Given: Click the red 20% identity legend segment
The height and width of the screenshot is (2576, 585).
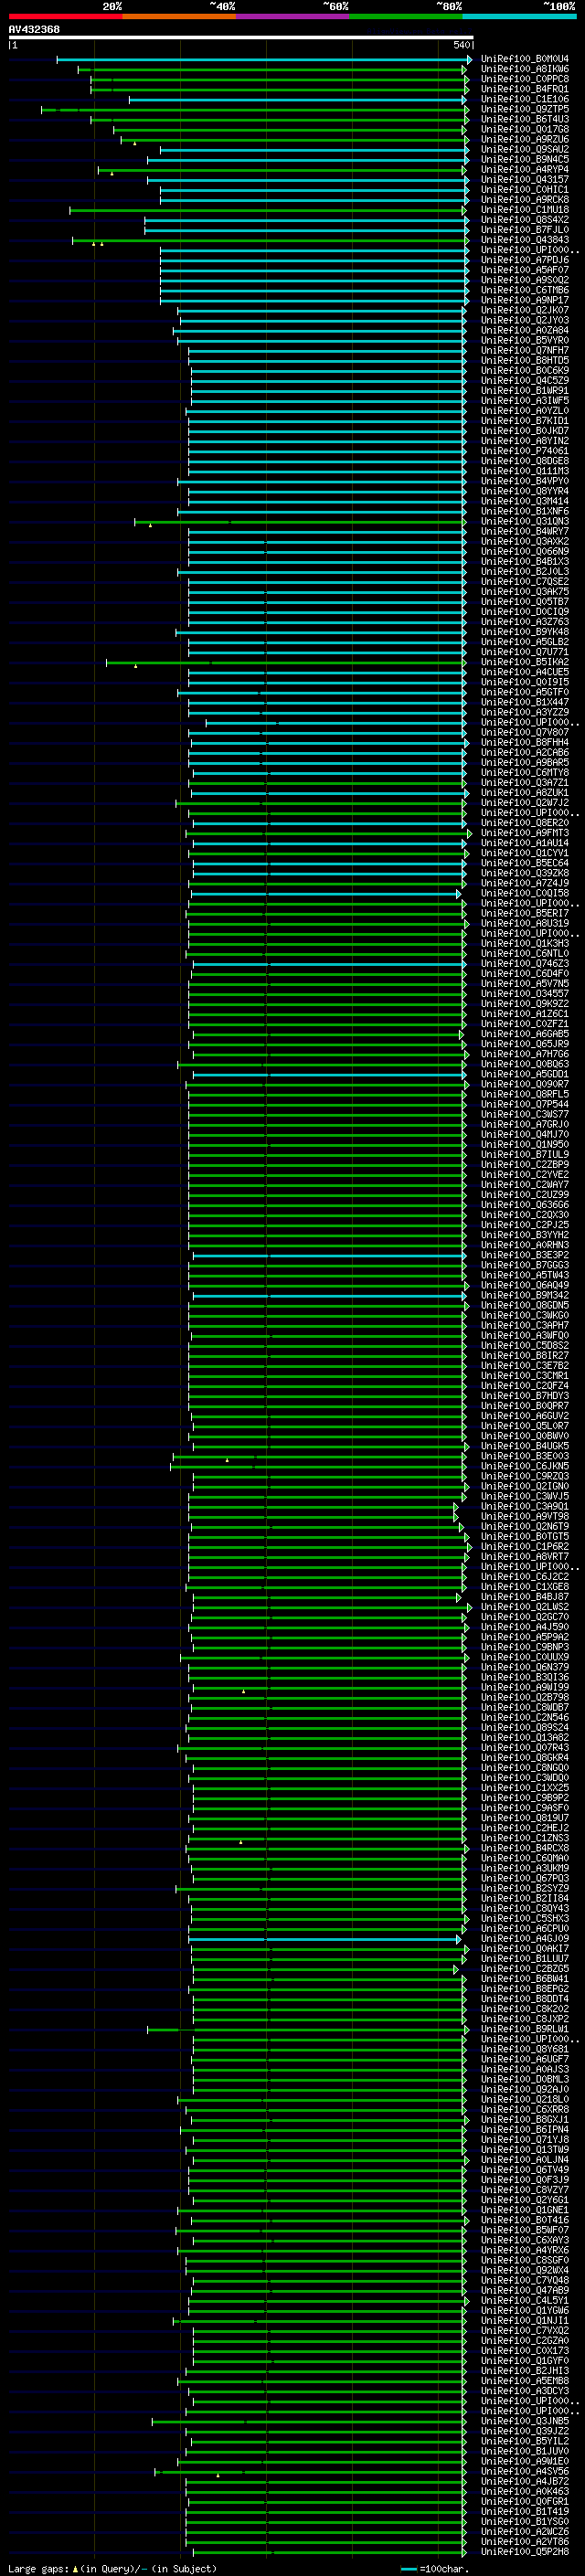Looking at the screenshot, I should 65,16.
